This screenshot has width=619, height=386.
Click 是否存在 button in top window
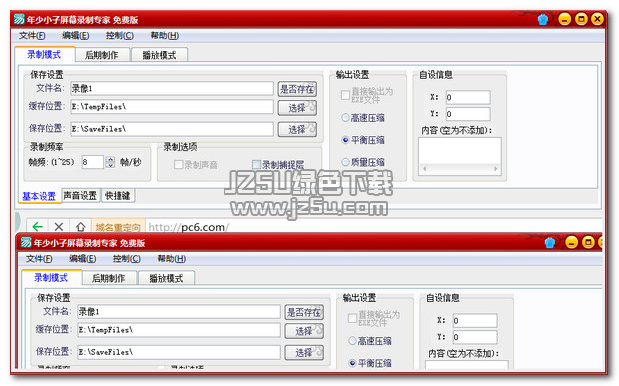pyautogui.click(x=297, y=89)
